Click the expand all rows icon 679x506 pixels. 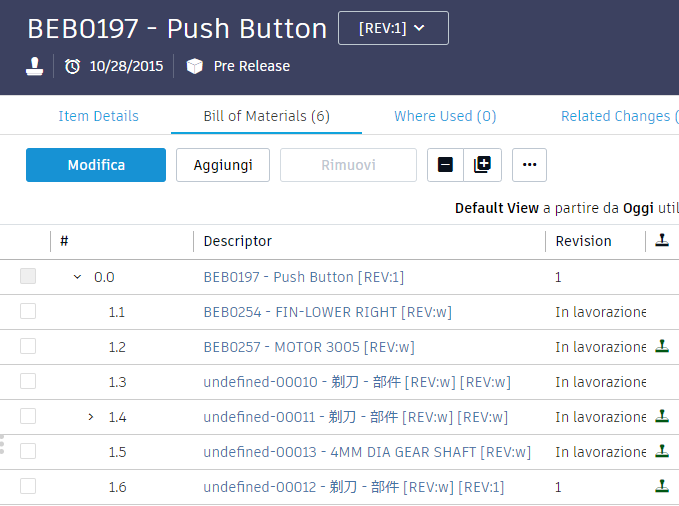pyautogui.click(x=482, y=165)
